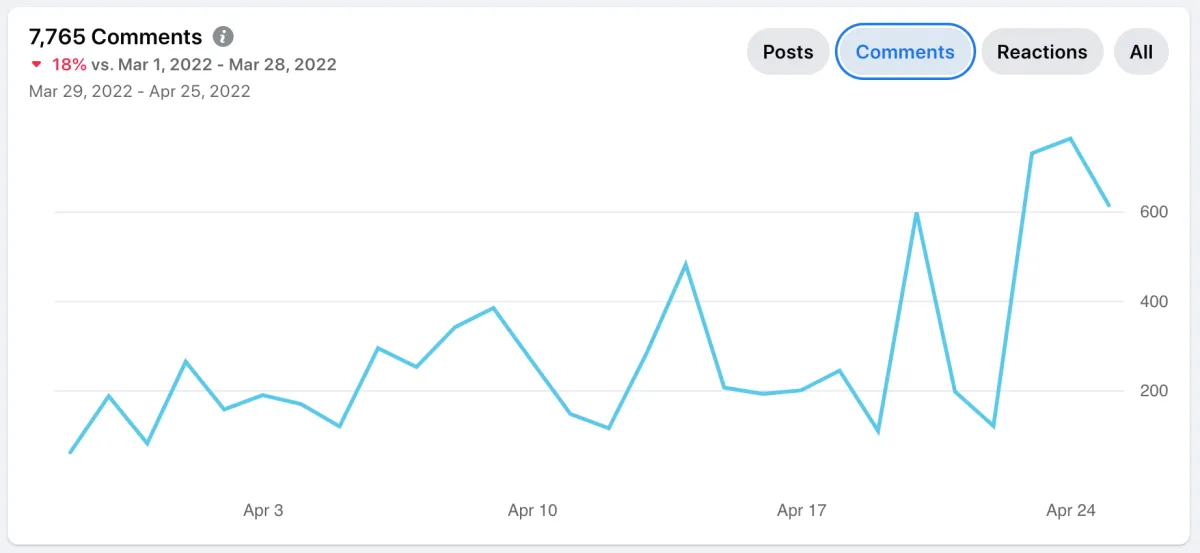Click the 7,765 Comments heading
The height and width of the screenshot is (553, 1200).
(116, 37)
